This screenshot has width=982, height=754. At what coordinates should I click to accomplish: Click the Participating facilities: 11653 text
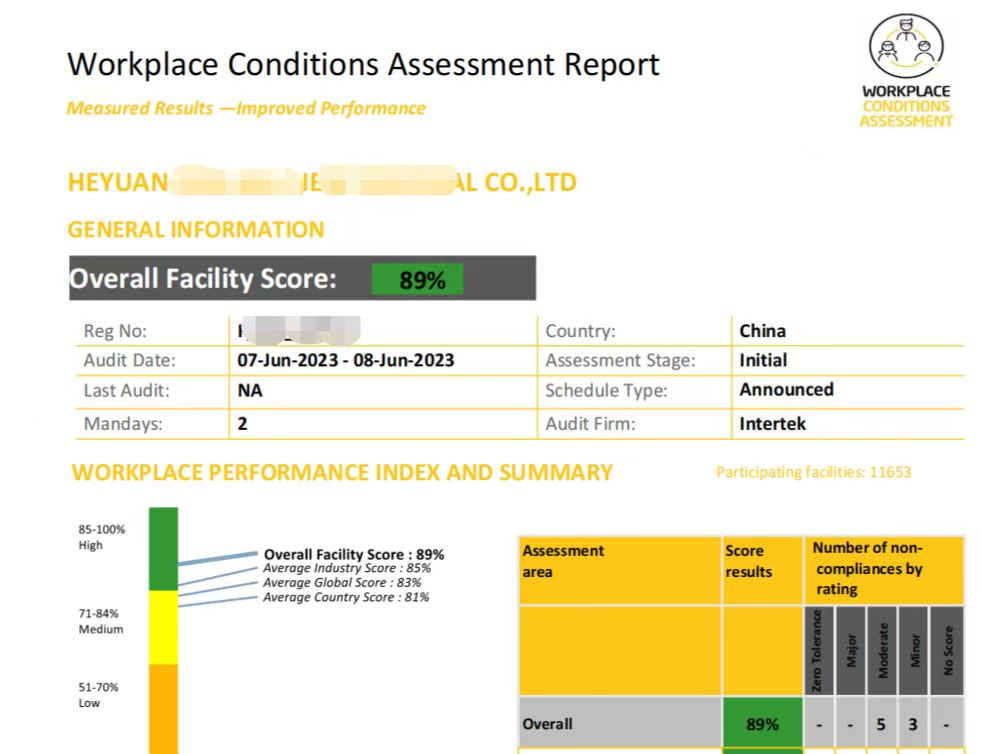pos(813,472)
